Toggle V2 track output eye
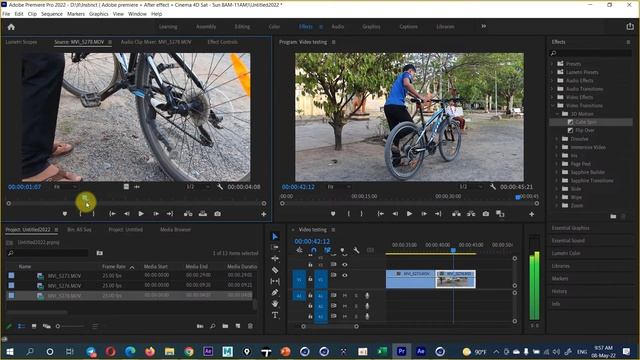The width and height of the screenshot is (640, 360). point(345,264)
